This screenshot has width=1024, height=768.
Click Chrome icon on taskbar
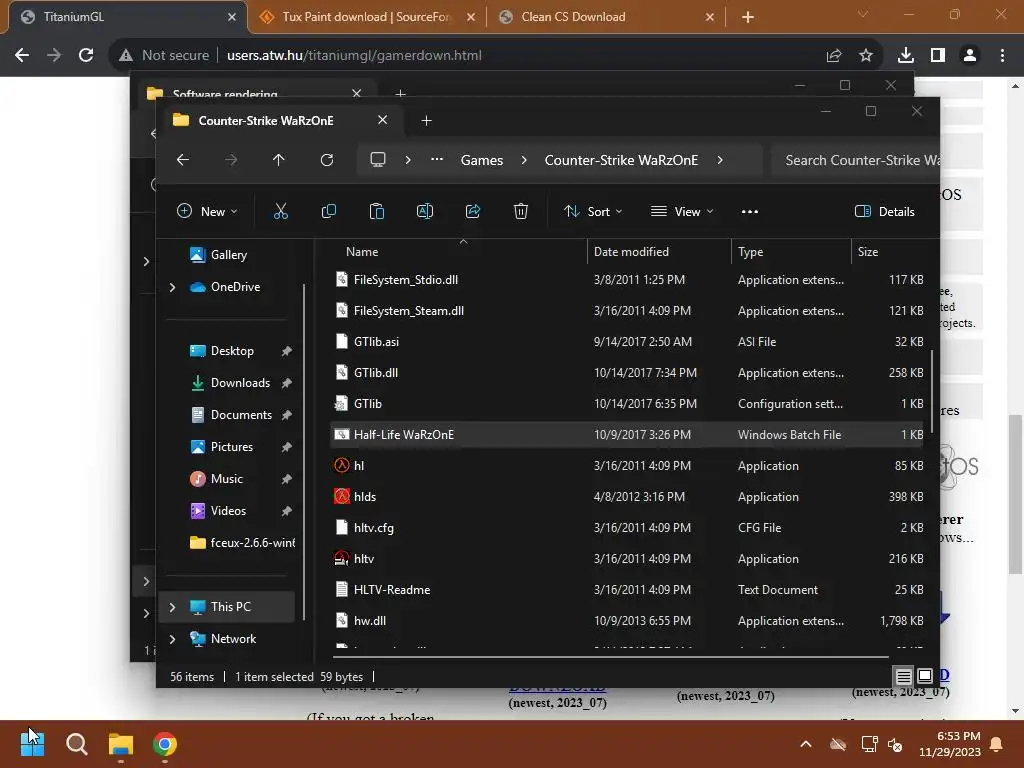[165, 744]
